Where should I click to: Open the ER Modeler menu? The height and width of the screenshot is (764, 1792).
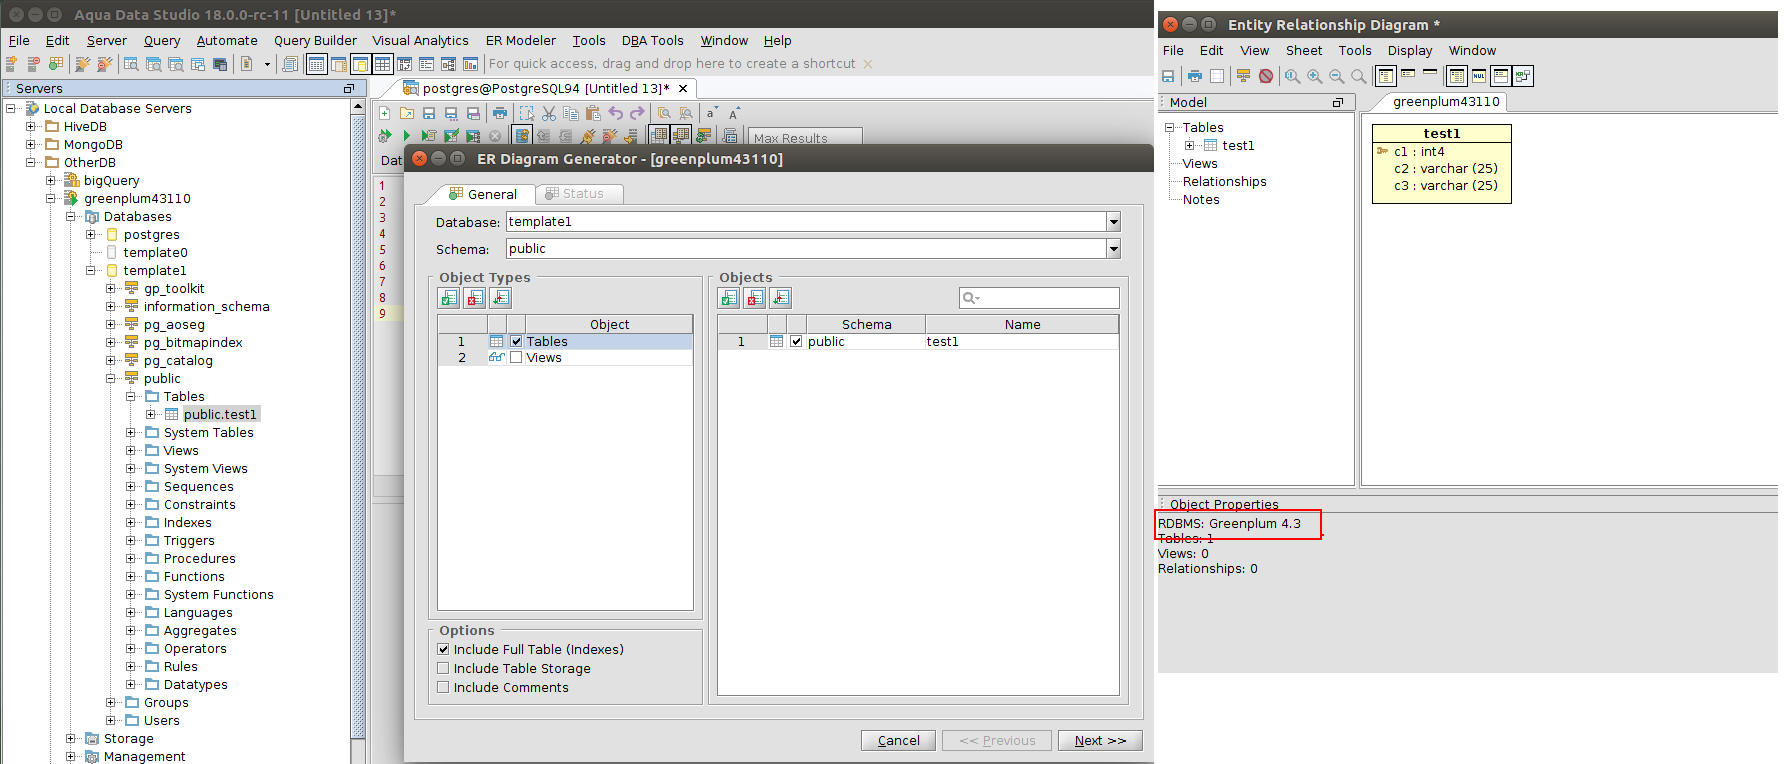click(x=521, y=41)
